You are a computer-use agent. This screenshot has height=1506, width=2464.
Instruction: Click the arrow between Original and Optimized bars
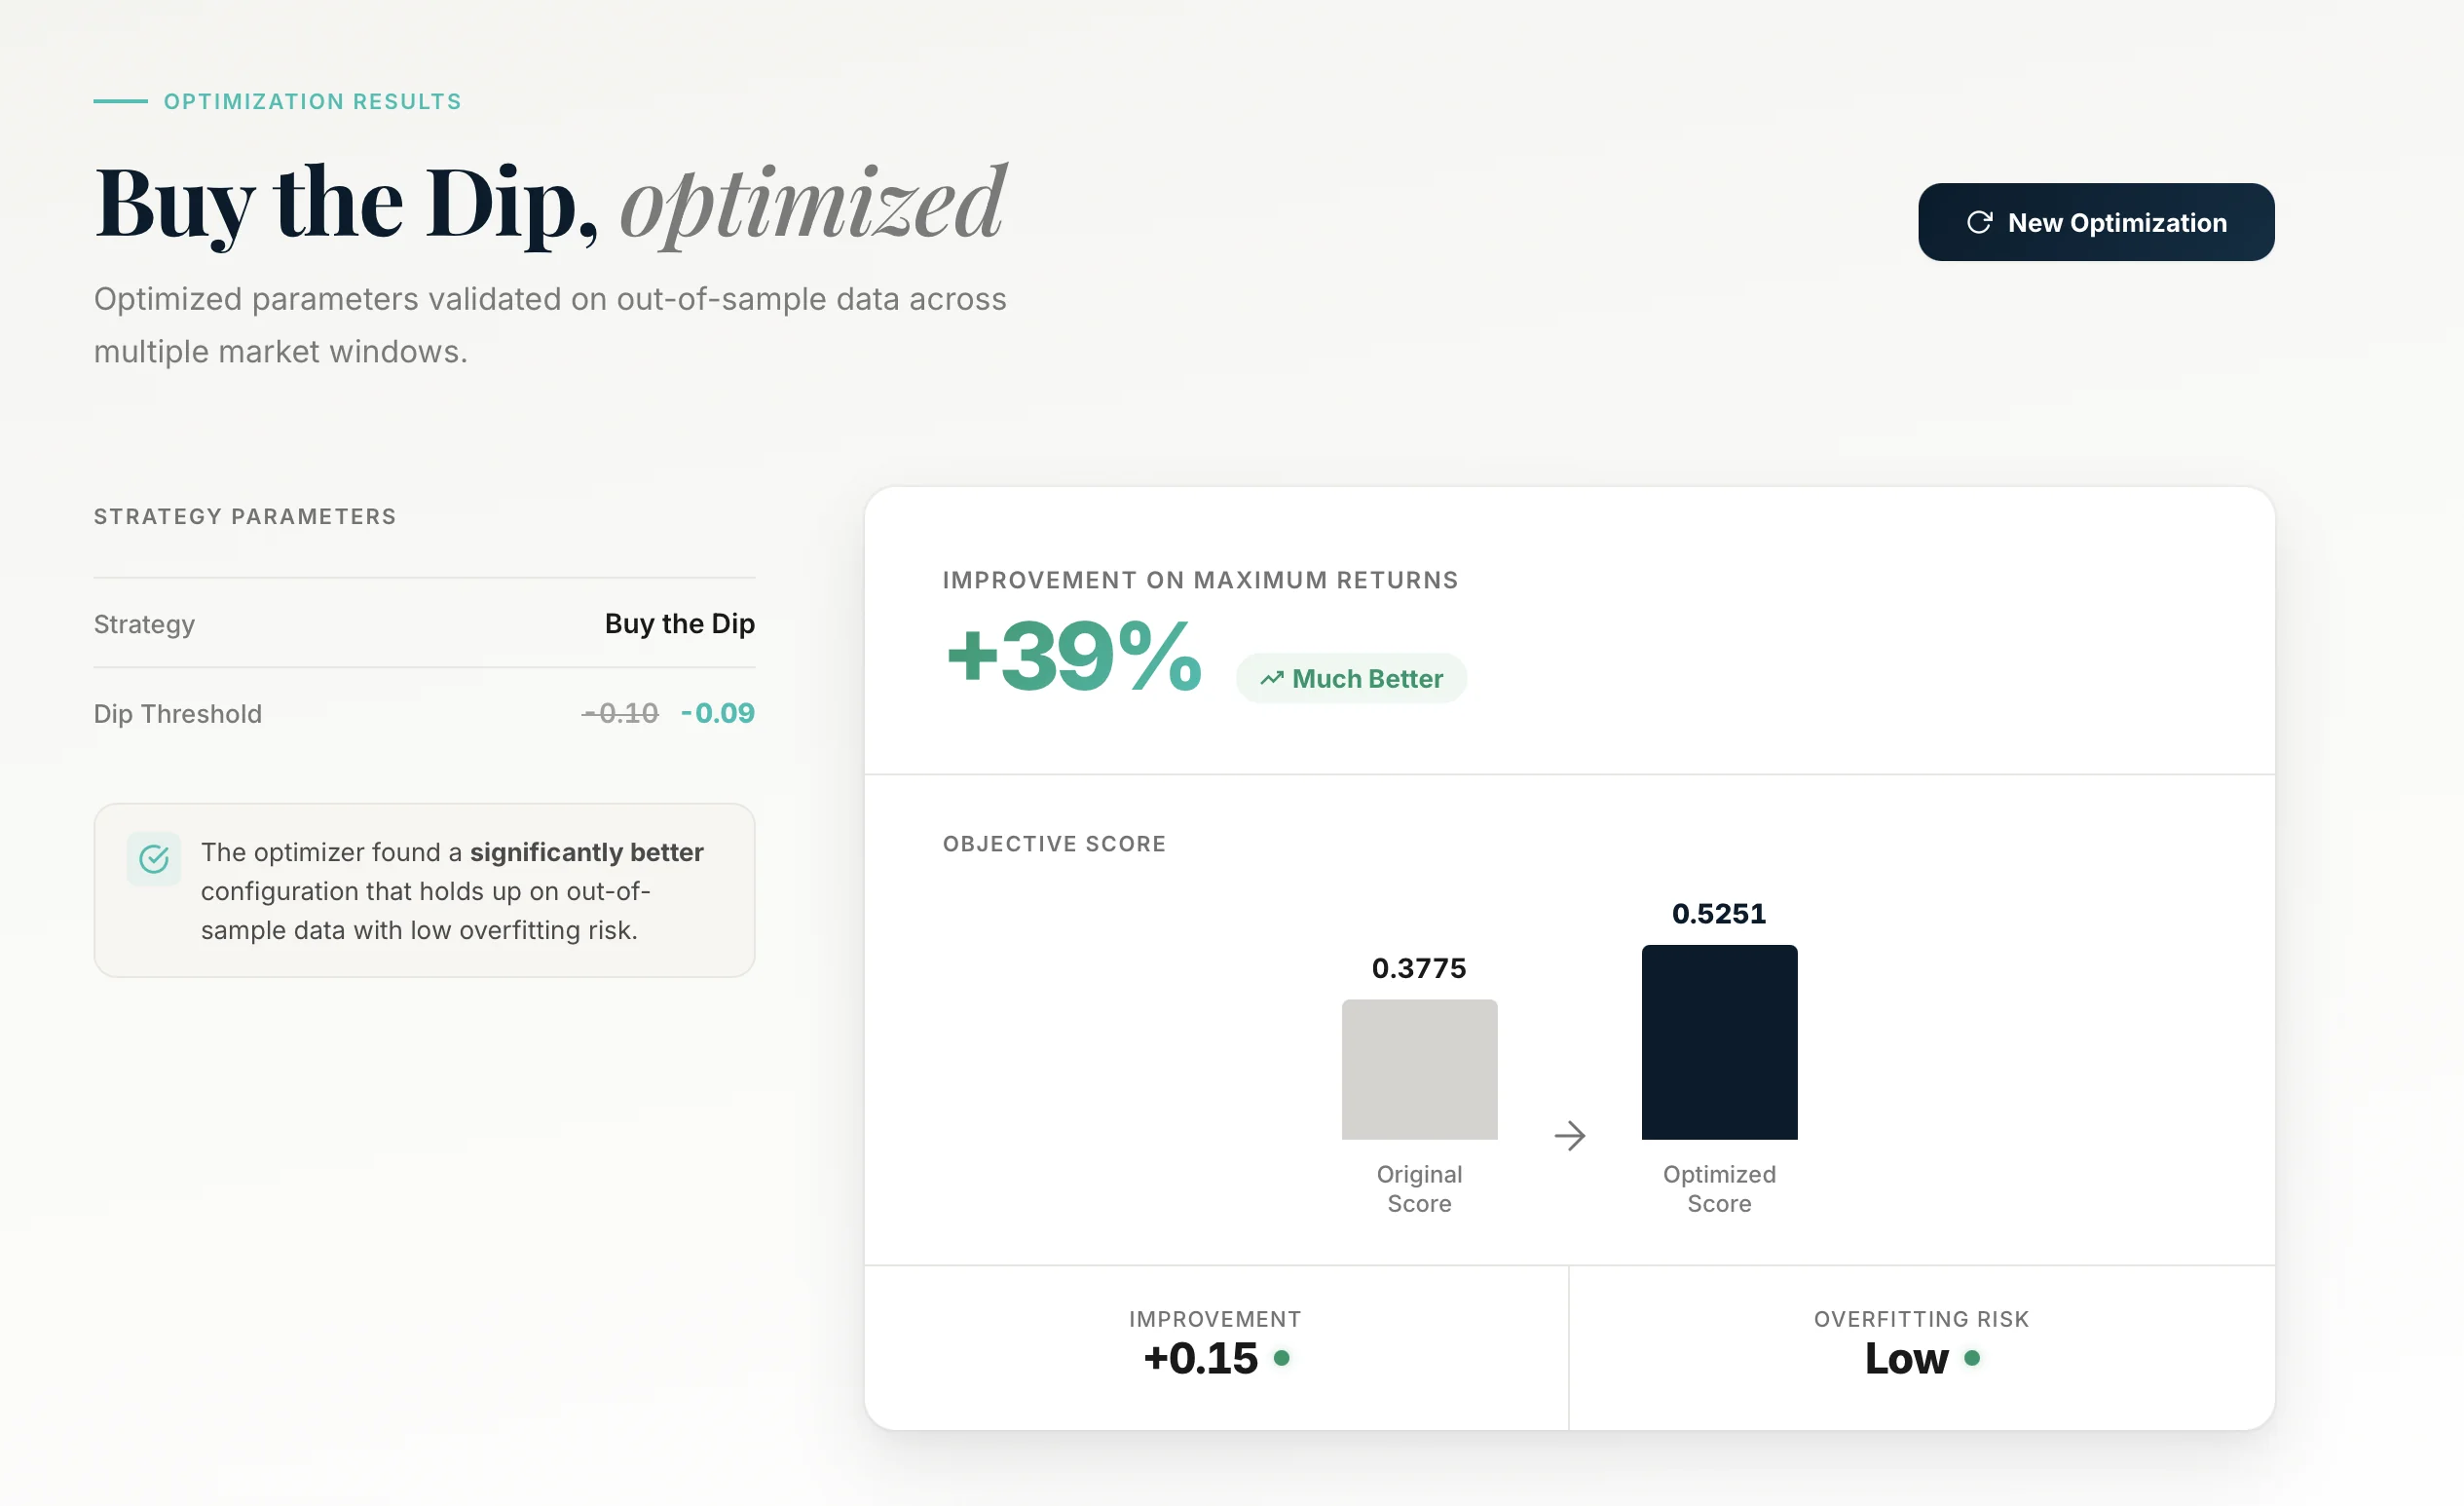coord(1569,1135)
